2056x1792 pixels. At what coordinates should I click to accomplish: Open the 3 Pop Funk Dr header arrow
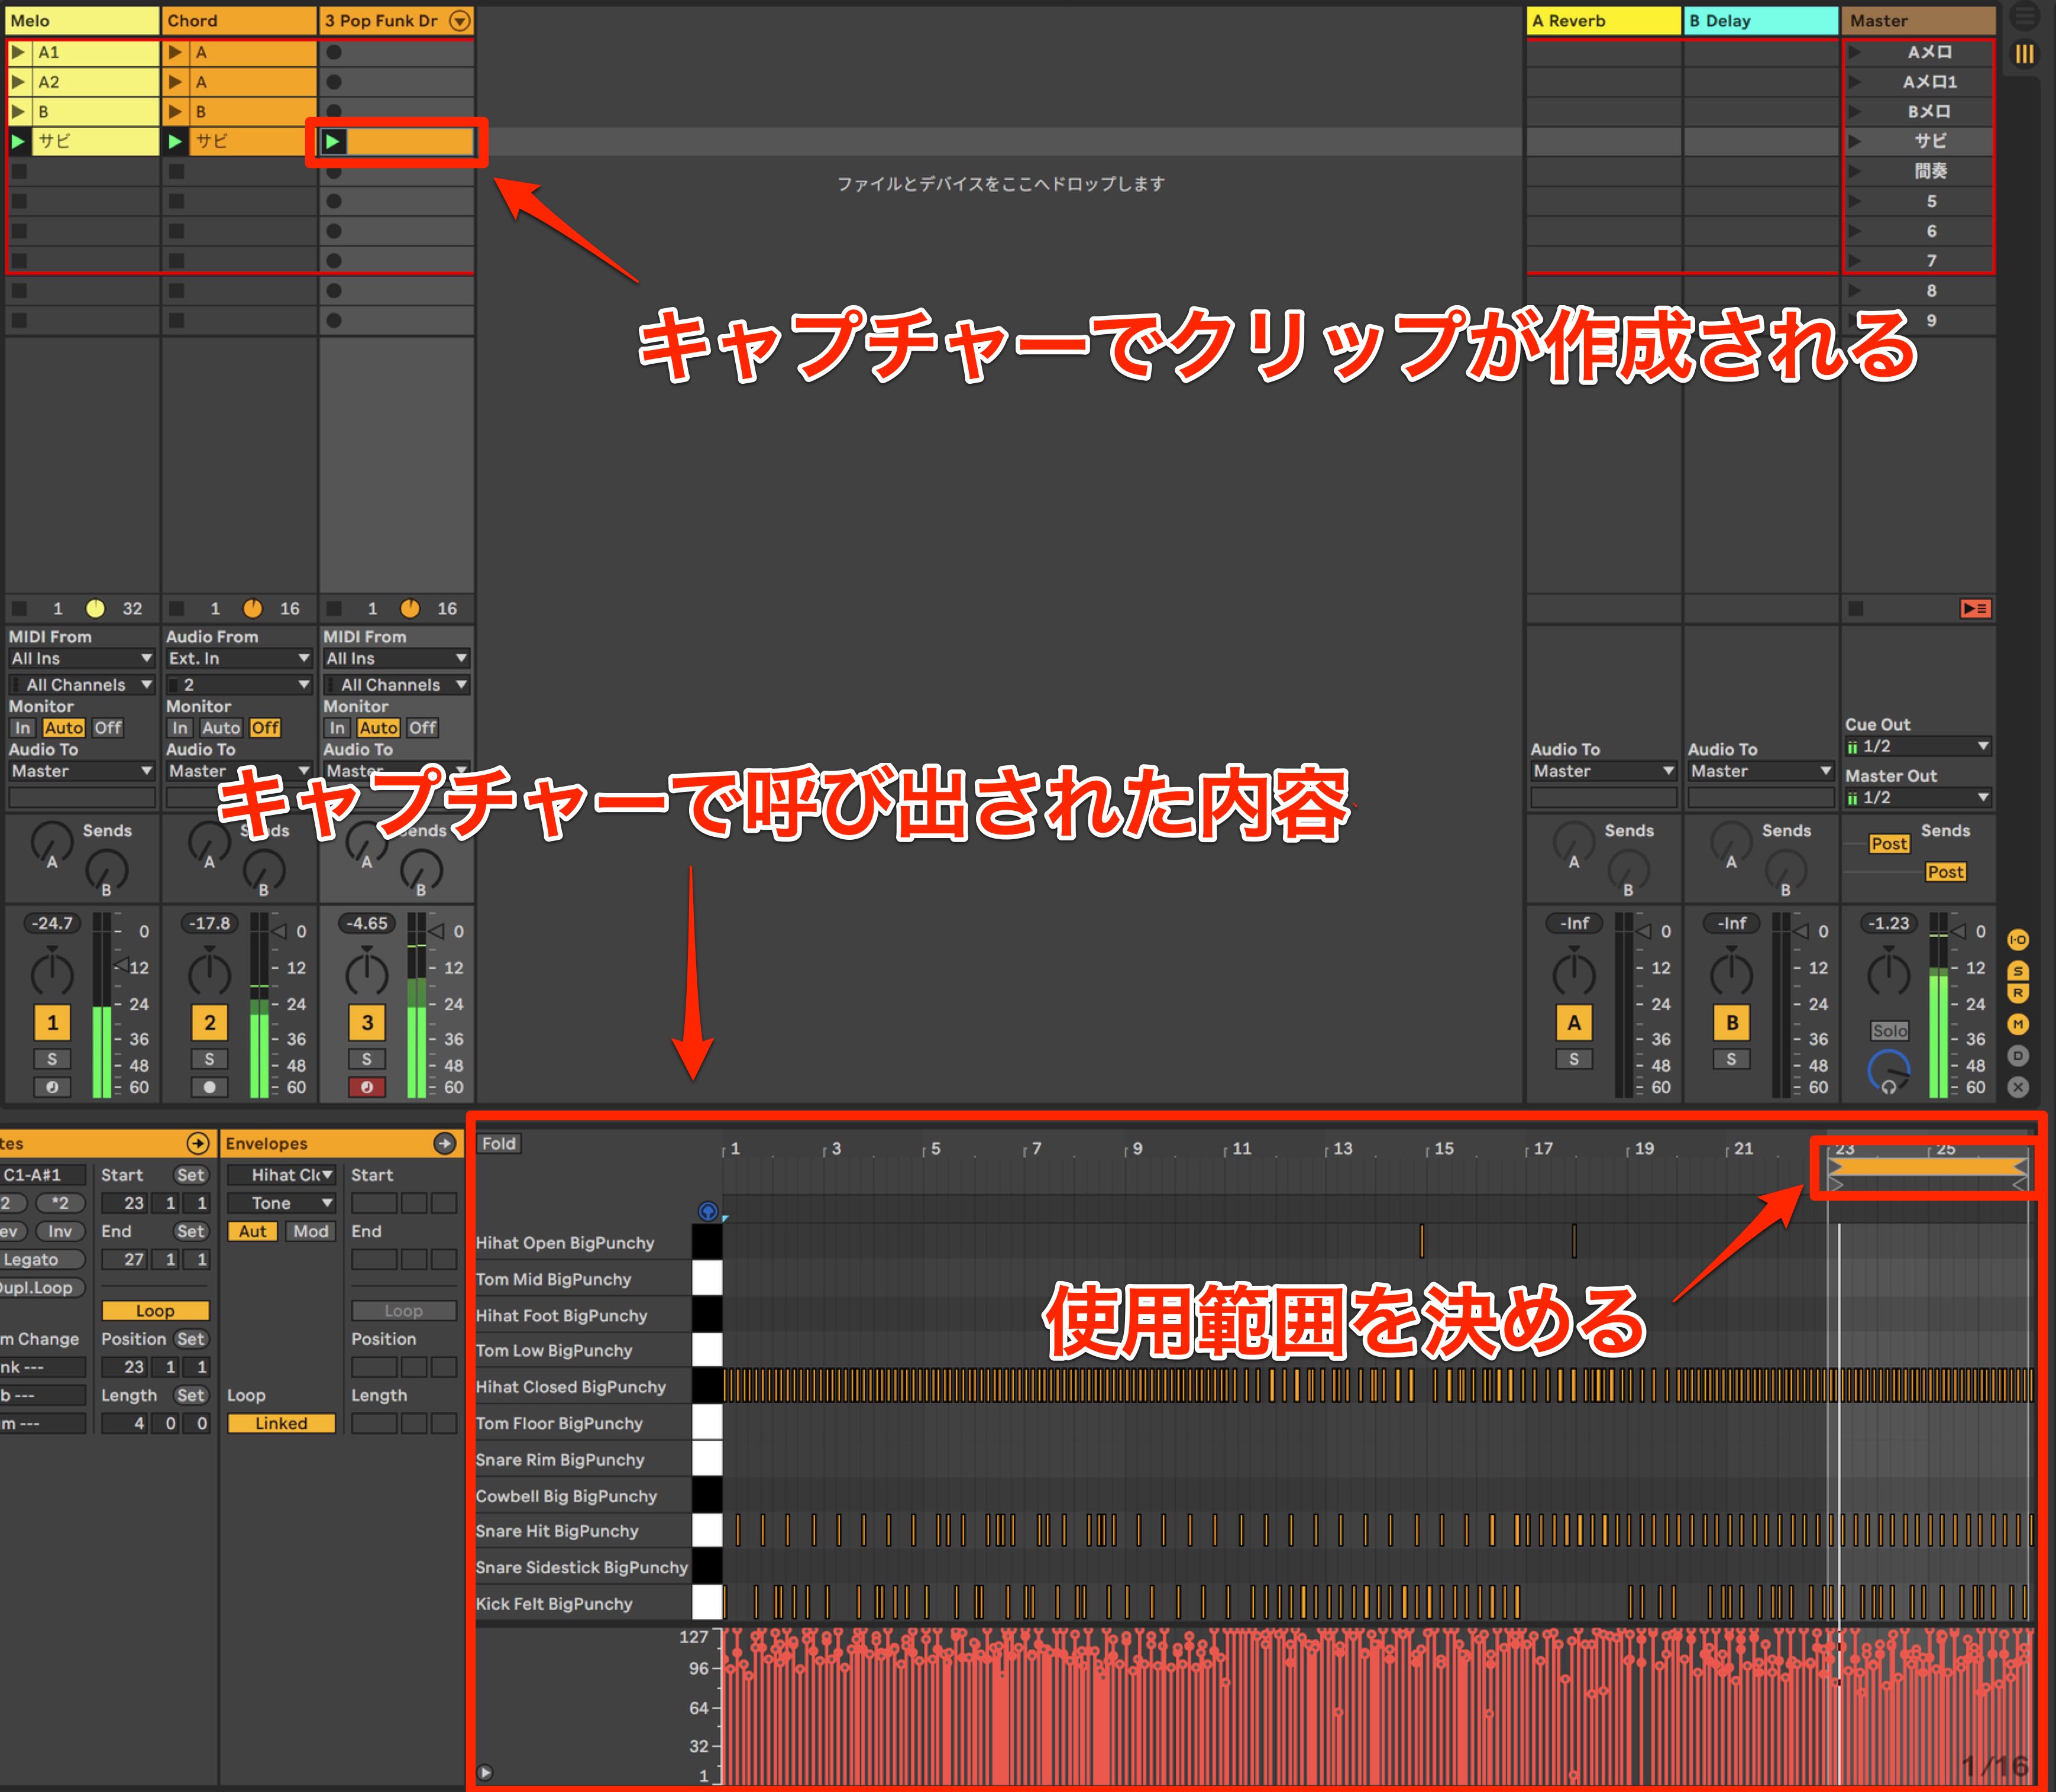[x=459, y=20]
